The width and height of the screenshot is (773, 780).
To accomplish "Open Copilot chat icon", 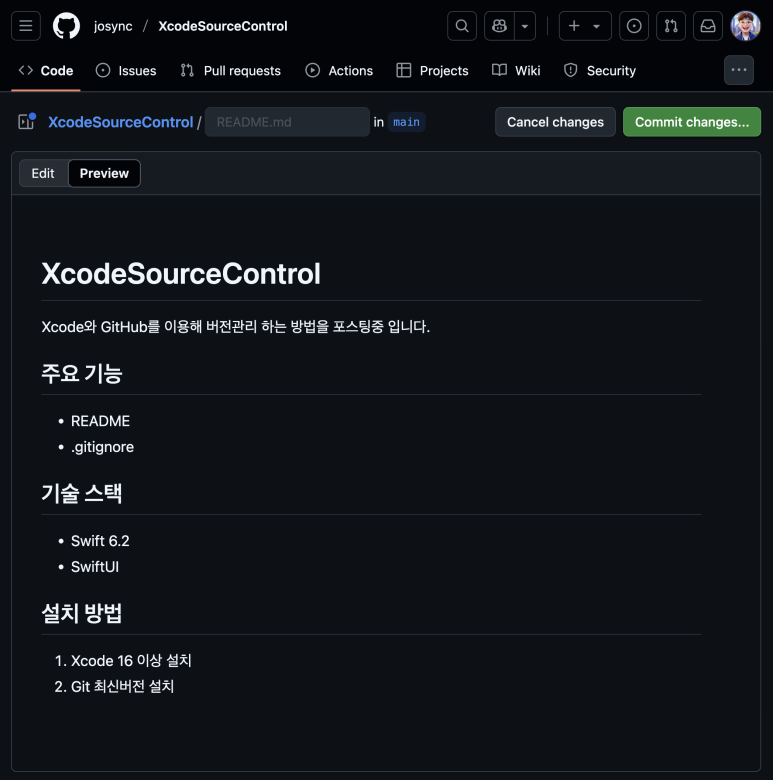I will coord(499,26).
